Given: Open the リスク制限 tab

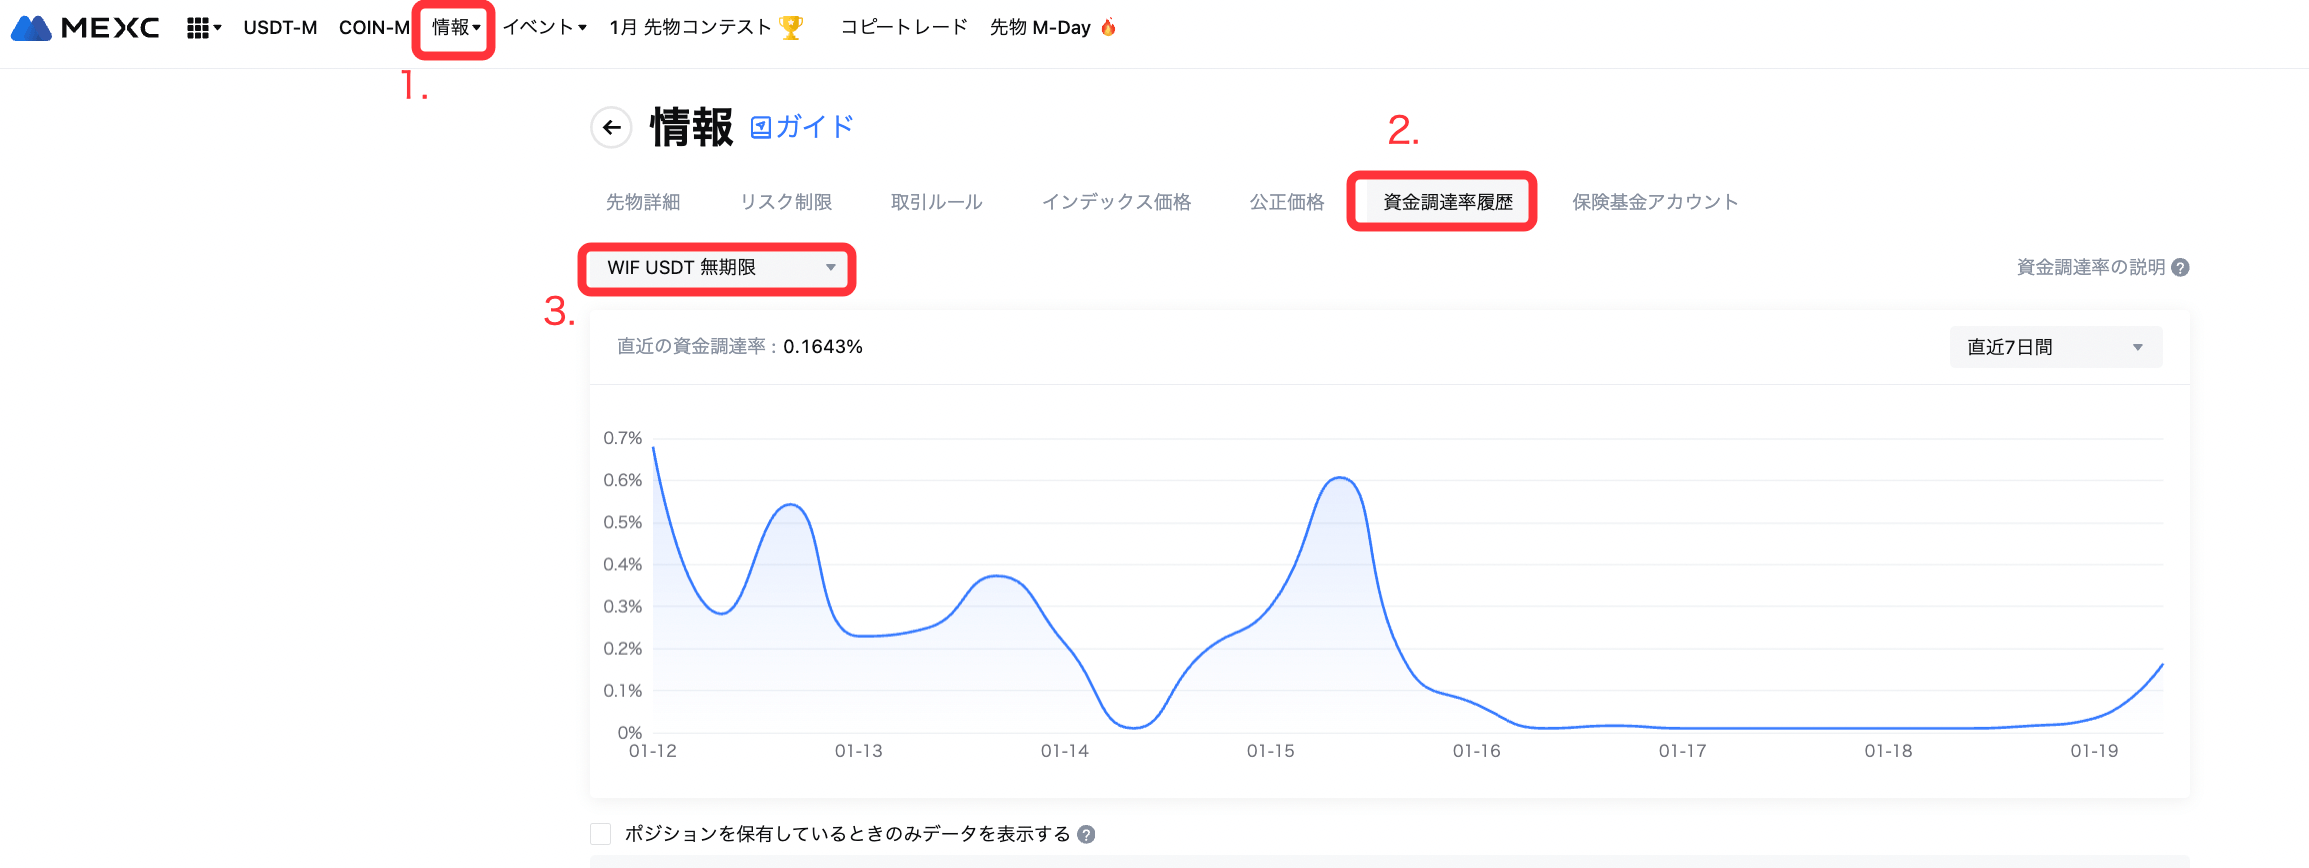Looking at the screenshot, I should coord(786,202).
